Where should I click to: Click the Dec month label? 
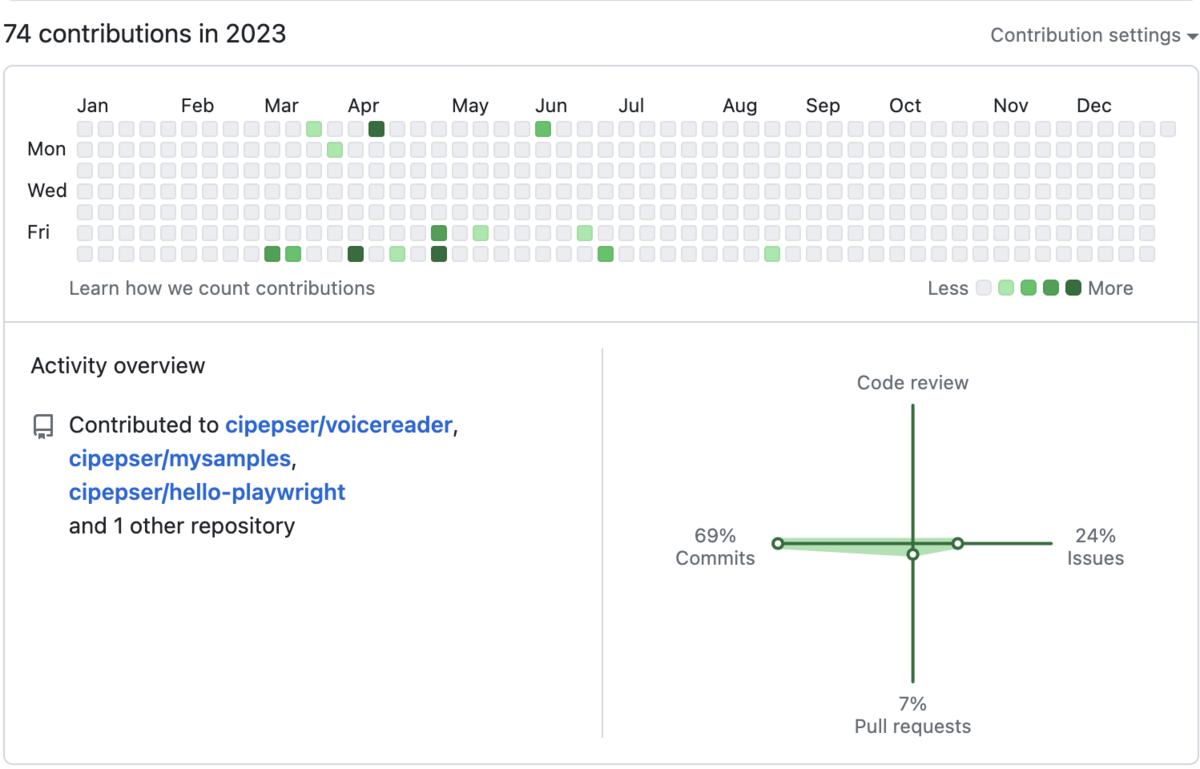pos(1094,106)
